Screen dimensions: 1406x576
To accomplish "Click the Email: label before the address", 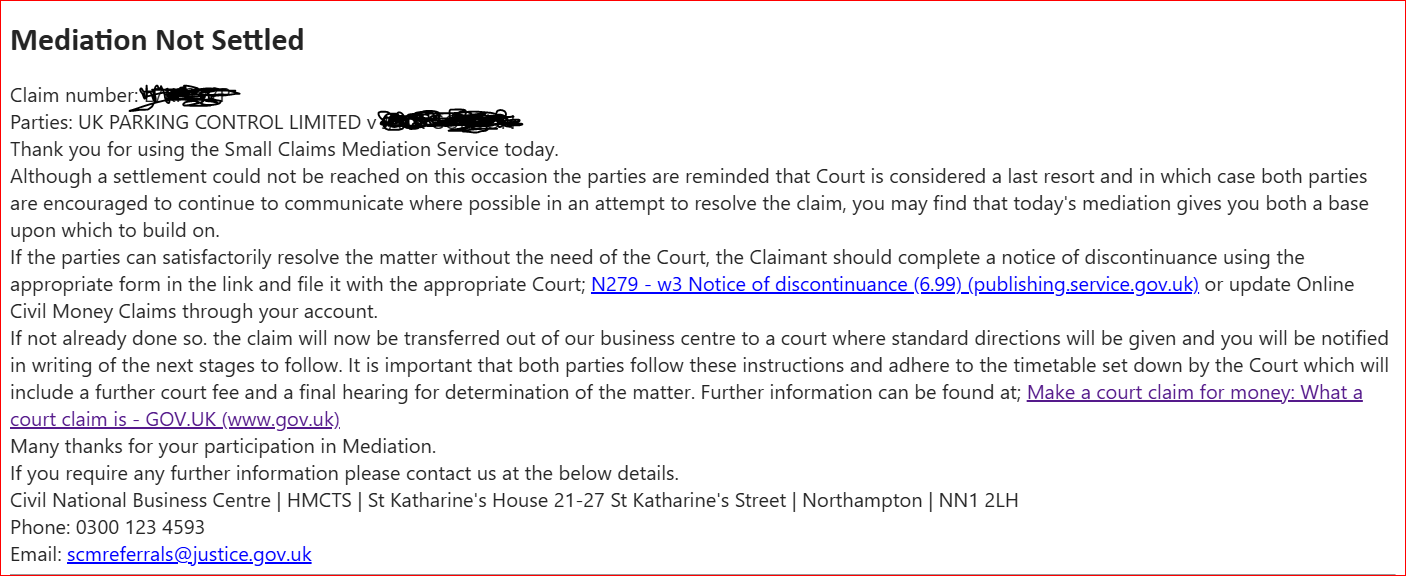I will (36, 554).
